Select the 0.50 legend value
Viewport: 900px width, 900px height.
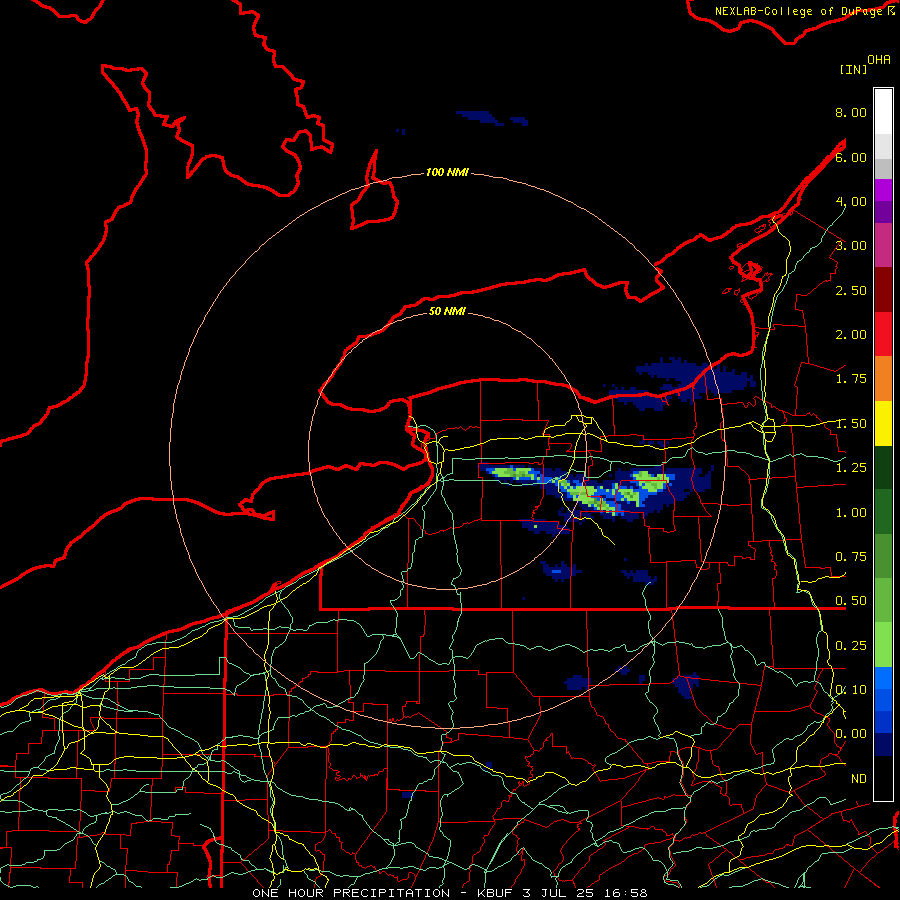[x=851, y=601]
